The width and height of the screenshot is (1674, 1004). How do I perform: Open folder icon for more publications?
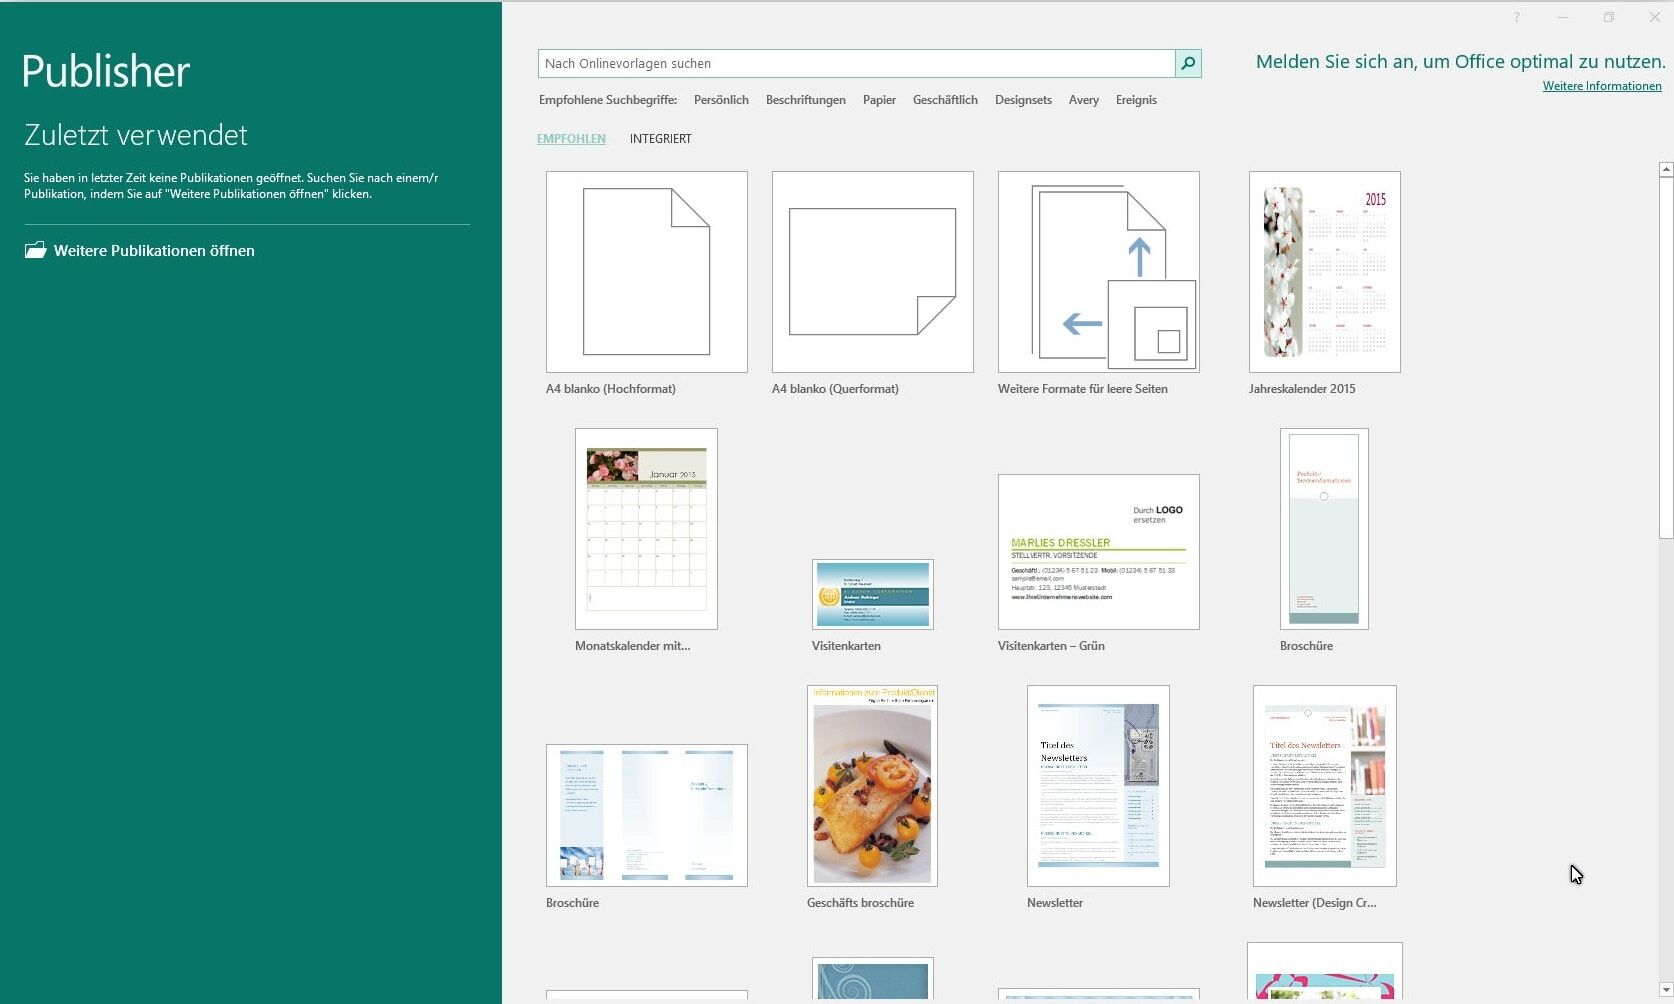click(x=36, y=250)
